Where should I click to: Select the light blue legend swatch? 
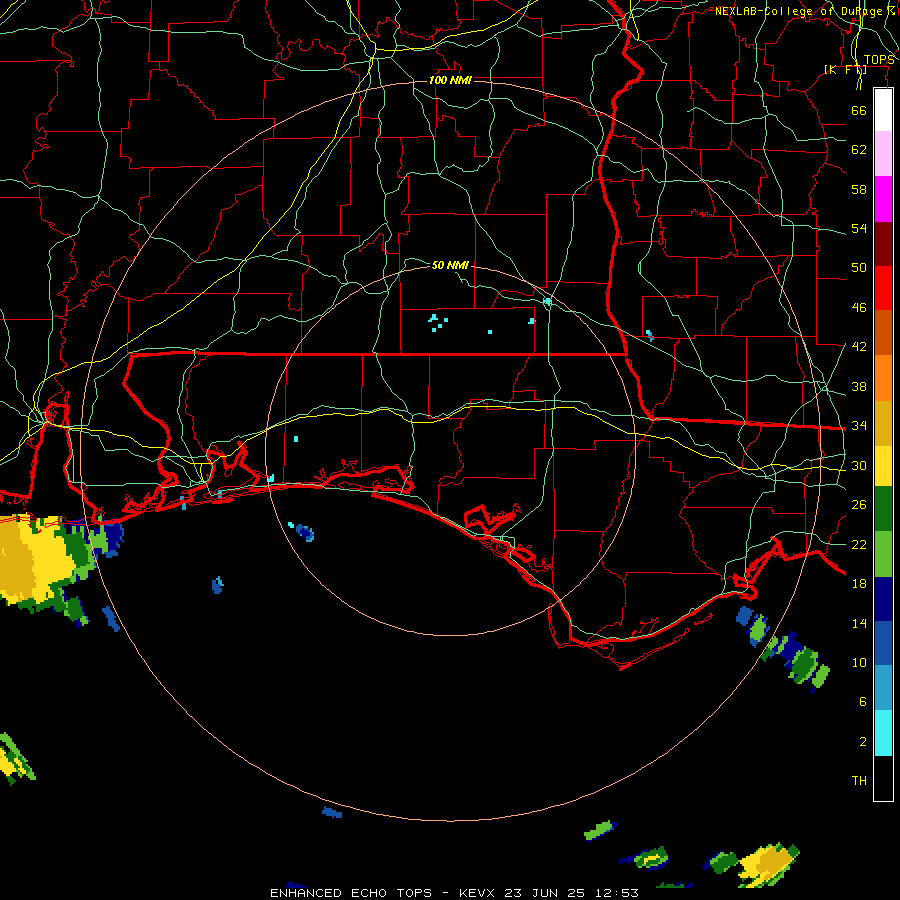(883, 688)
